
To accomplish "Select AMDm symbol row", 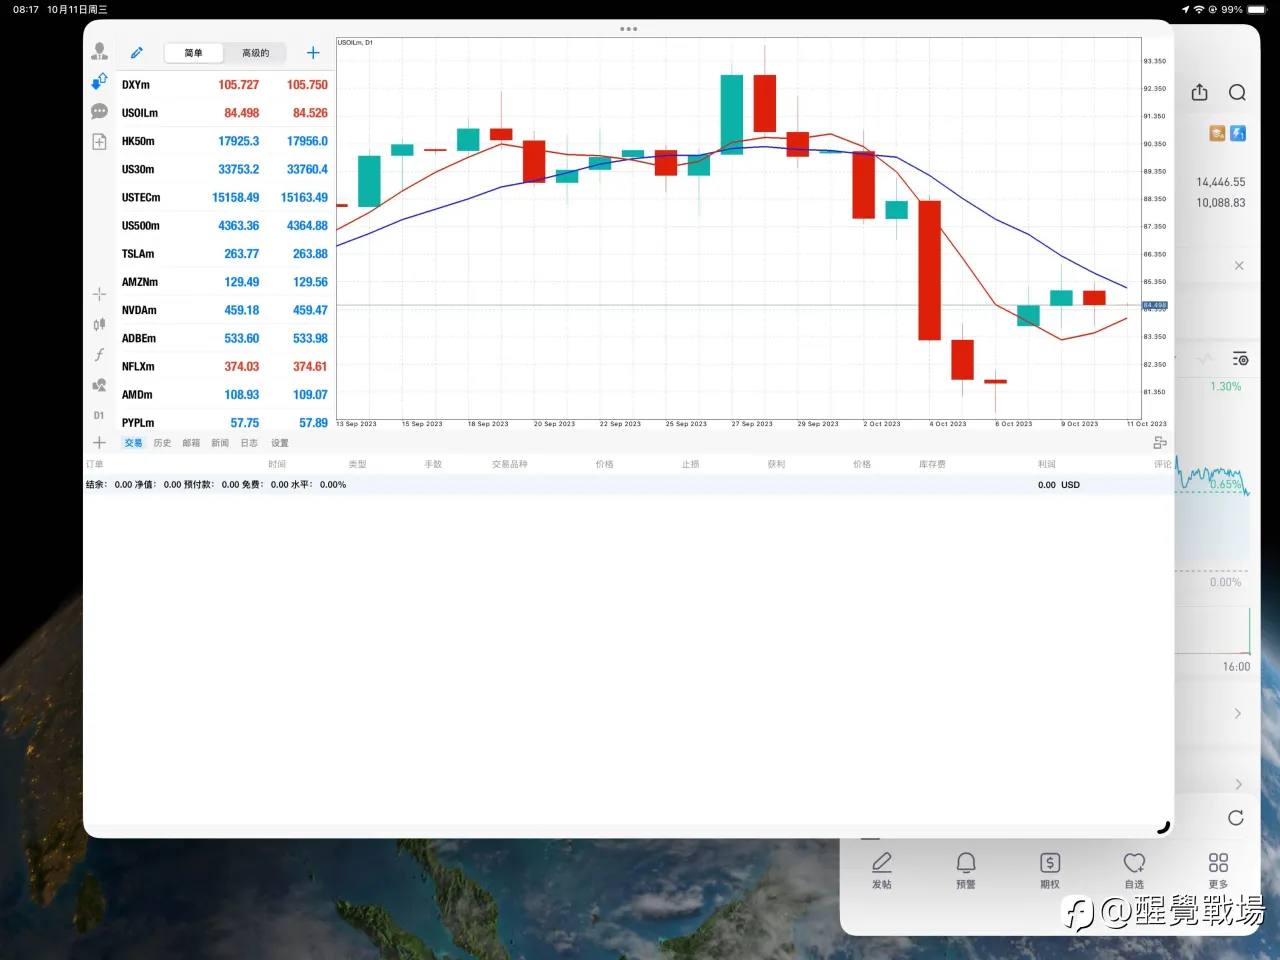I will [x=225, y=395].
